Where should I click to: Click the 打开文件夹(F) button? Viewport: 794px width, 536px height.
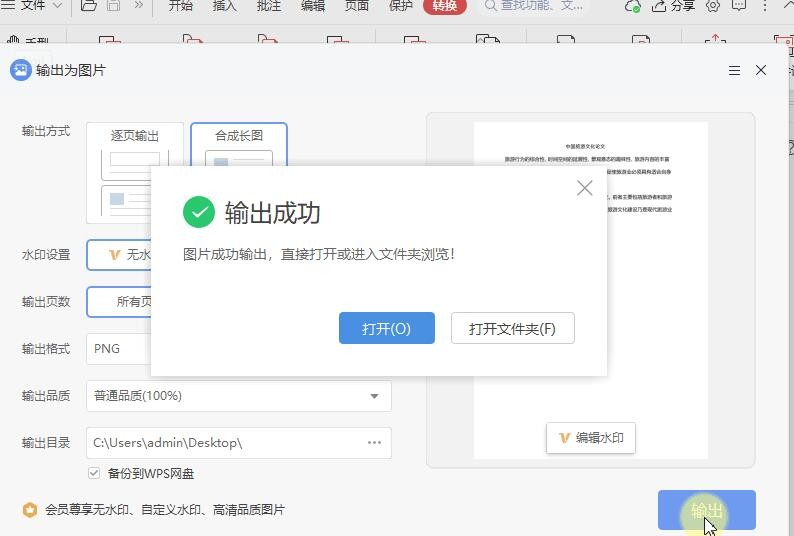click(512, 328)
